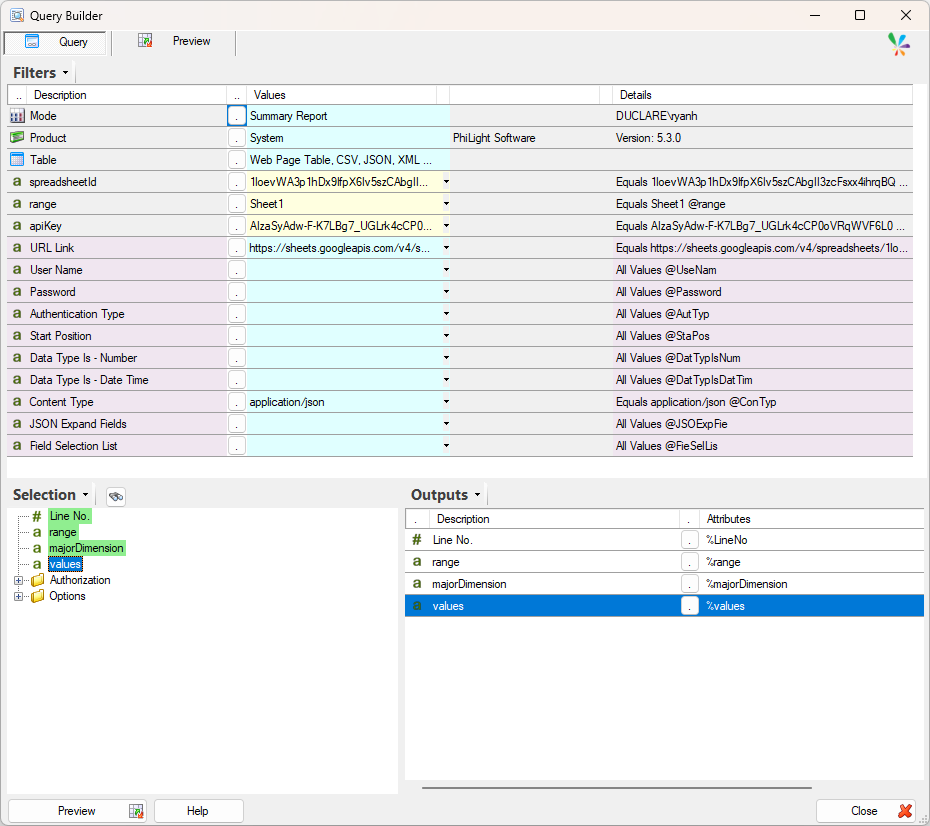Select the majorDimension output row
This screenshot has height=826, width=930.
pyautogui.click(x=664, y=583)
